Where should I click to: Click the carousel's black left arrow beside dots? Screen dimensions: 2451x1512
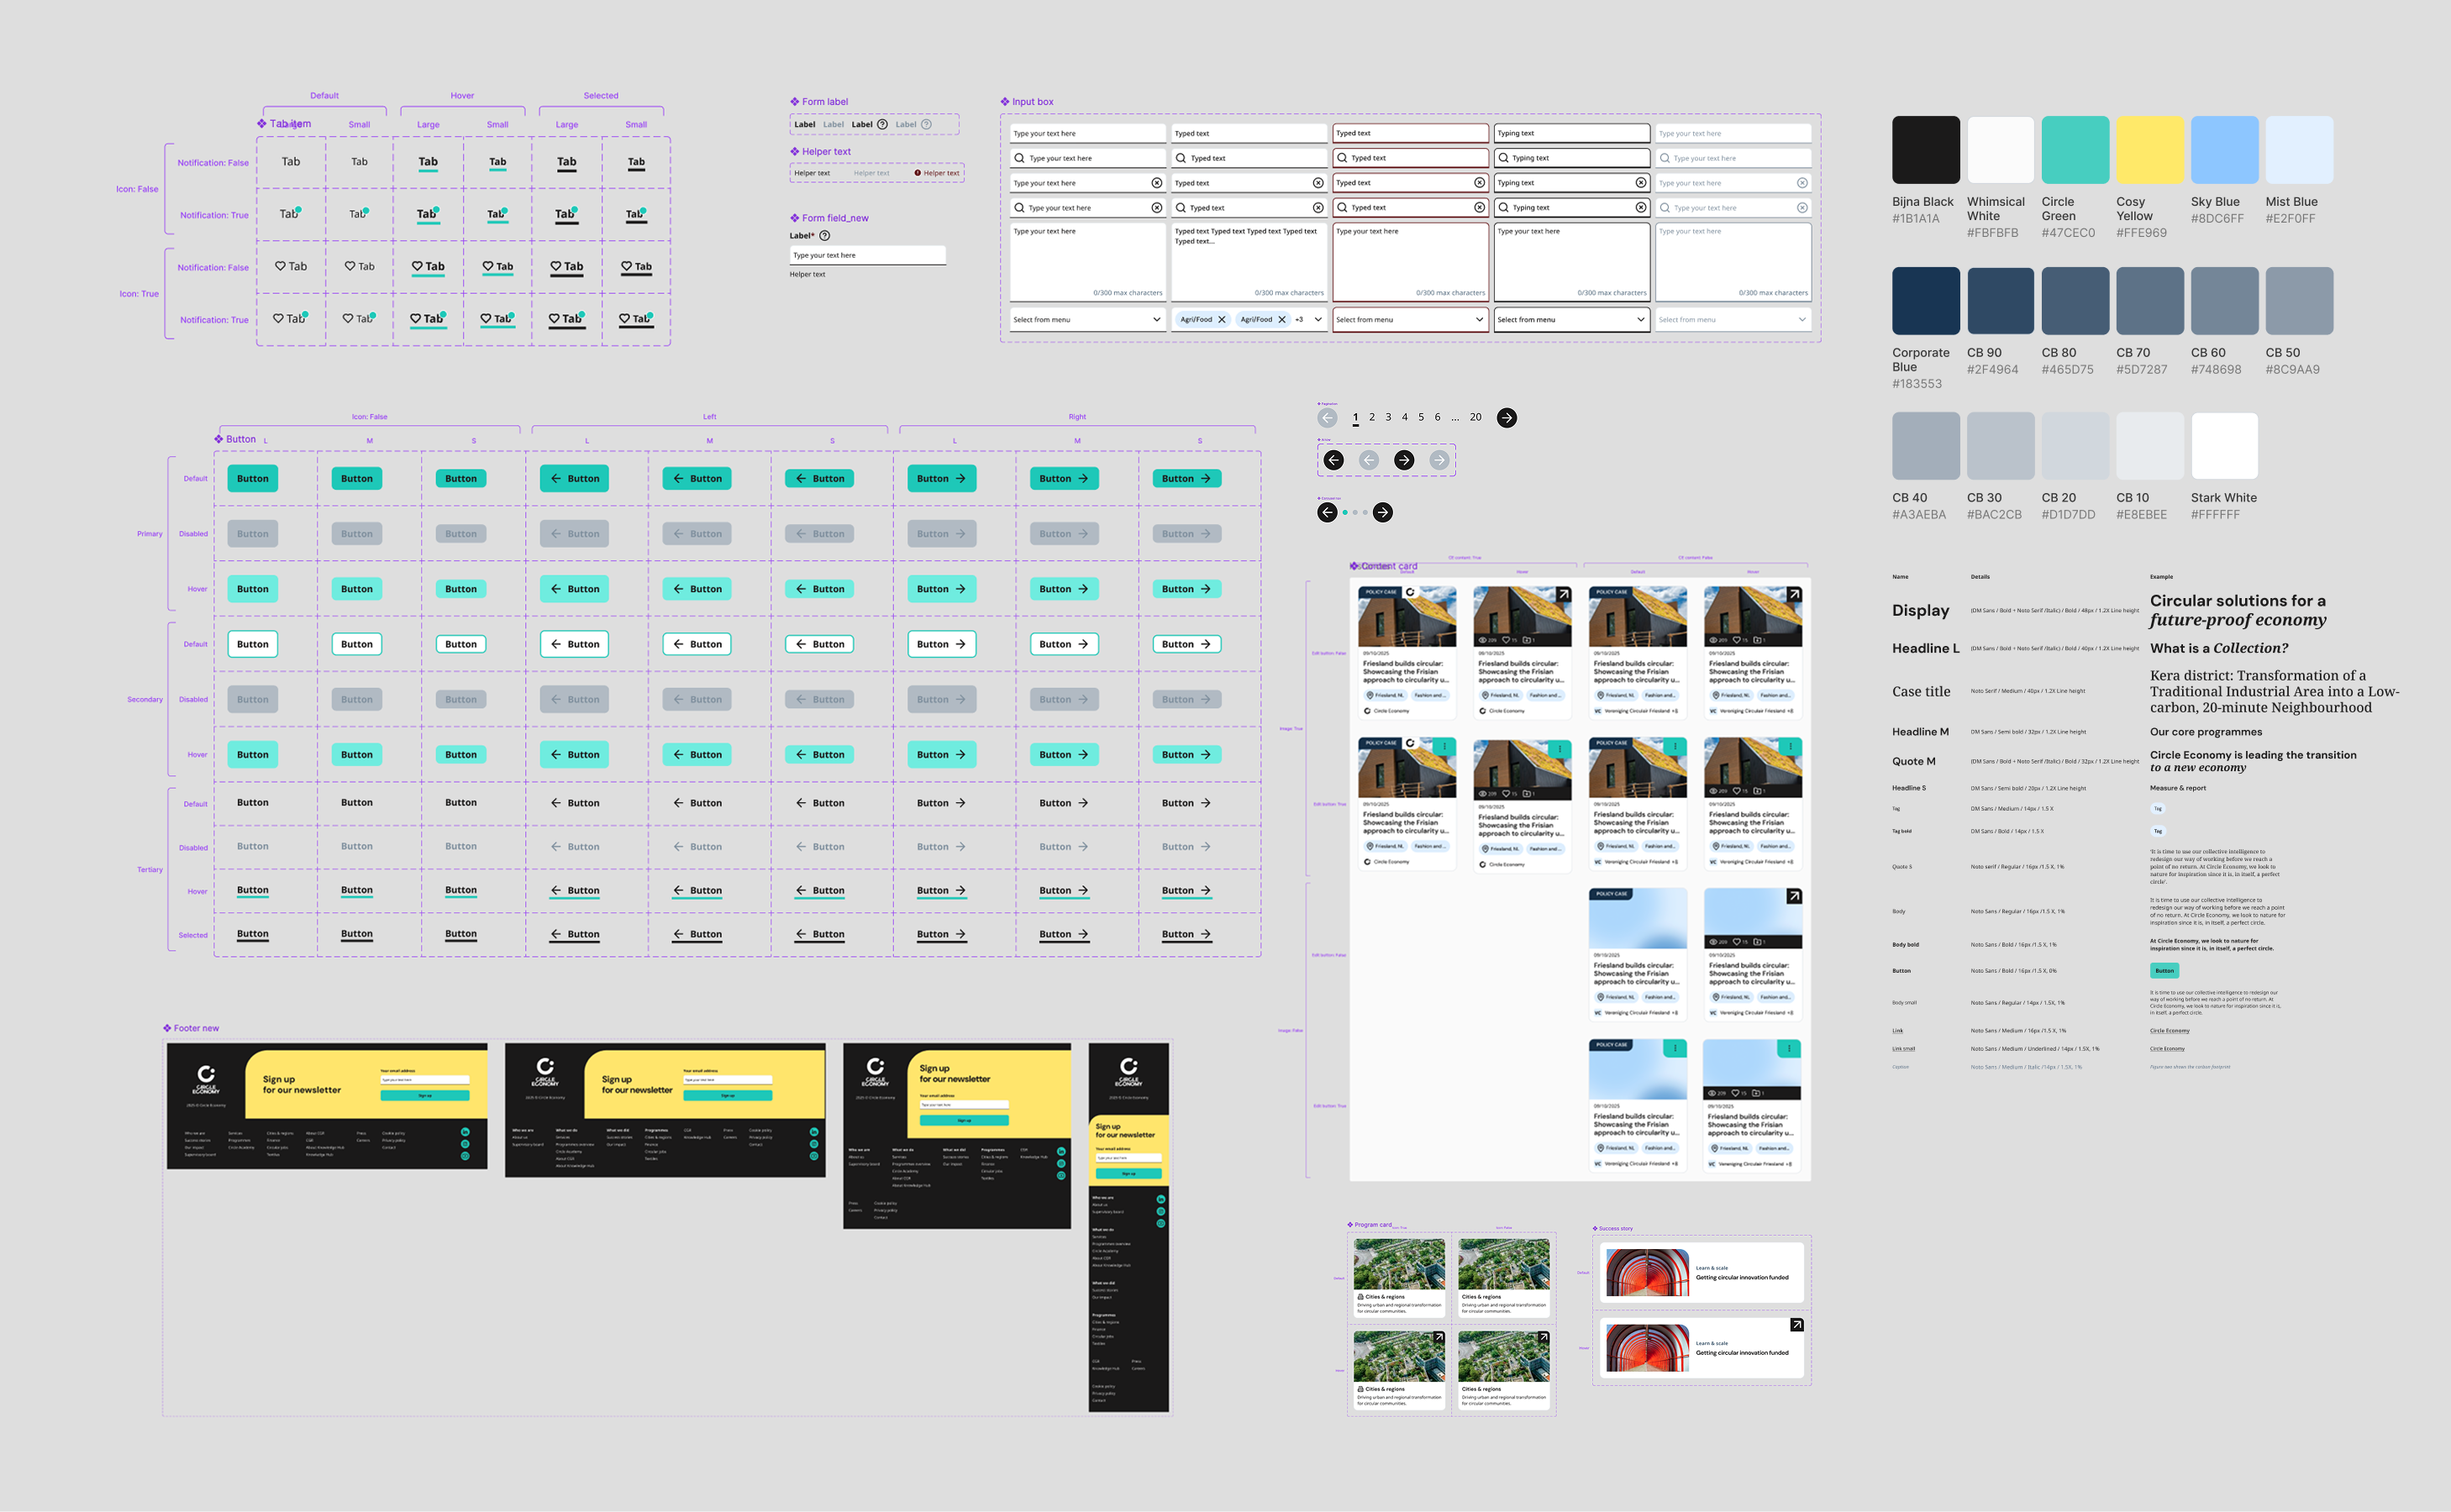[x=1327, y=512]
